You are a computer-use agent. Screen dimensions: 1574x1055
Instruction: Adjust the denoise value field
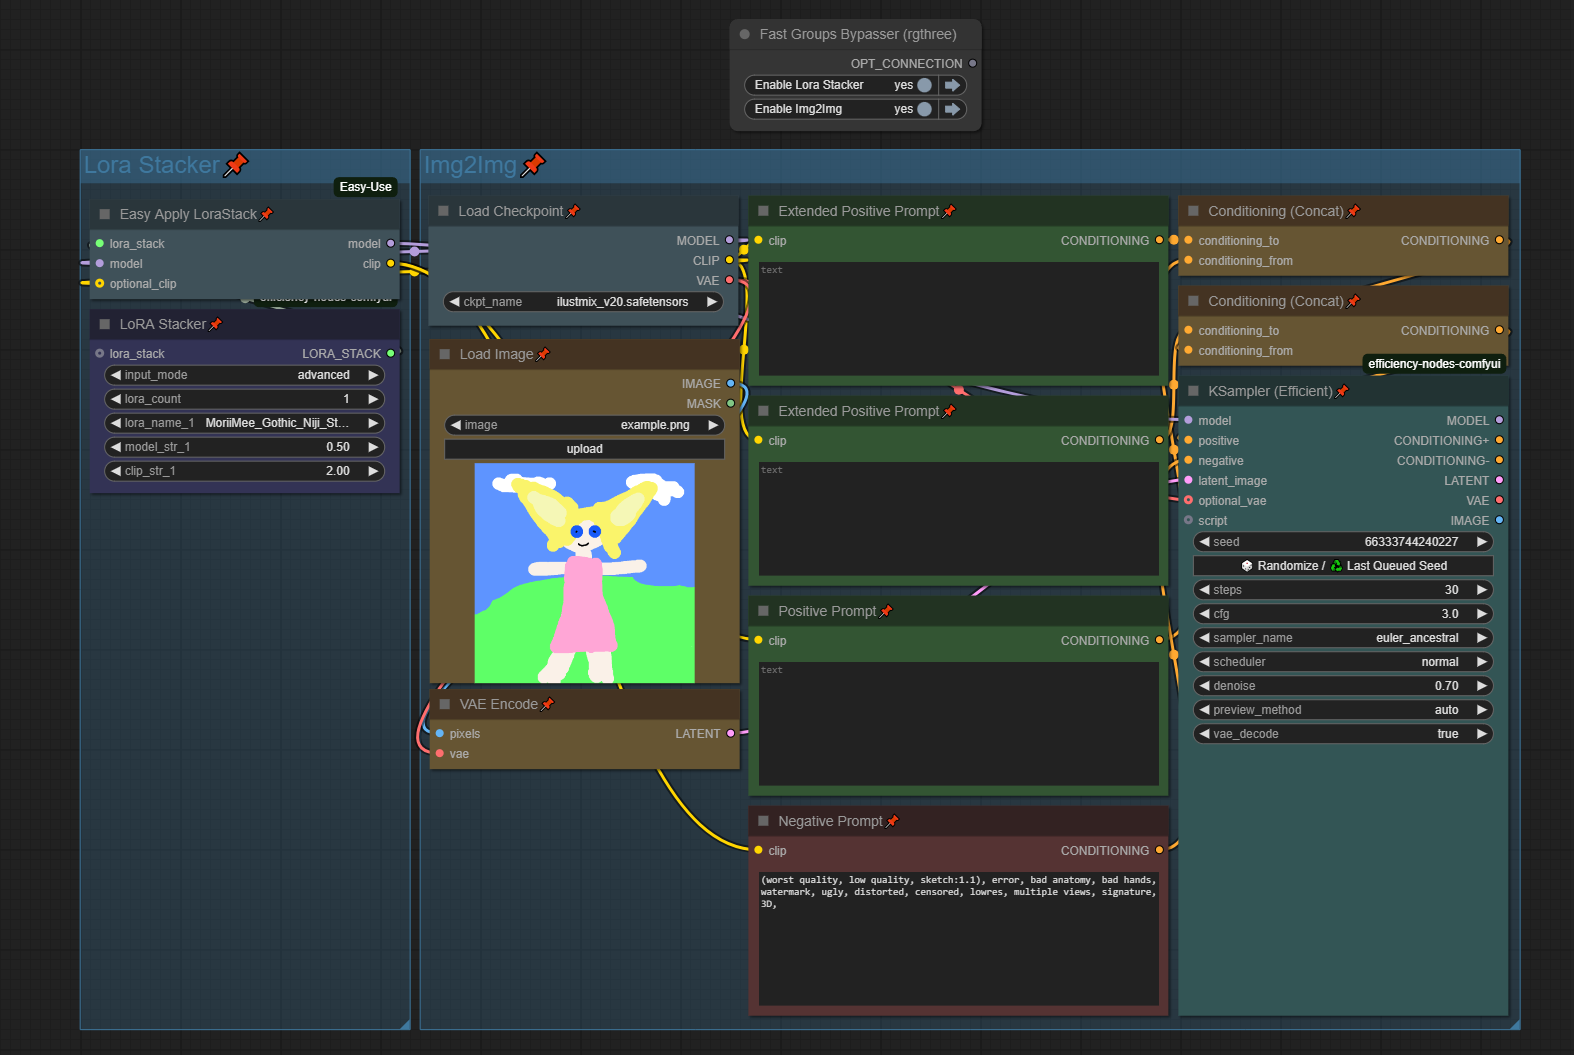point(1342,686)
